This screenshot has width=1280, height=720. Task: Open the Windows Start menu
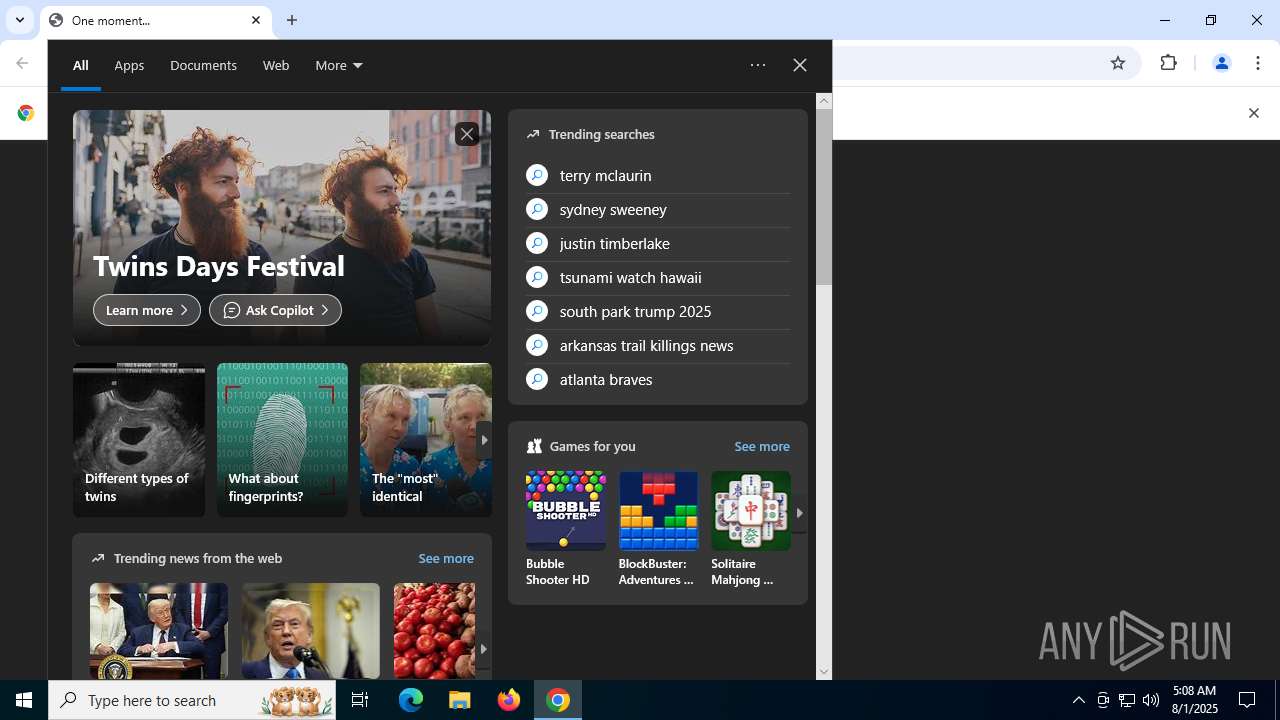(x=24, y=700)
